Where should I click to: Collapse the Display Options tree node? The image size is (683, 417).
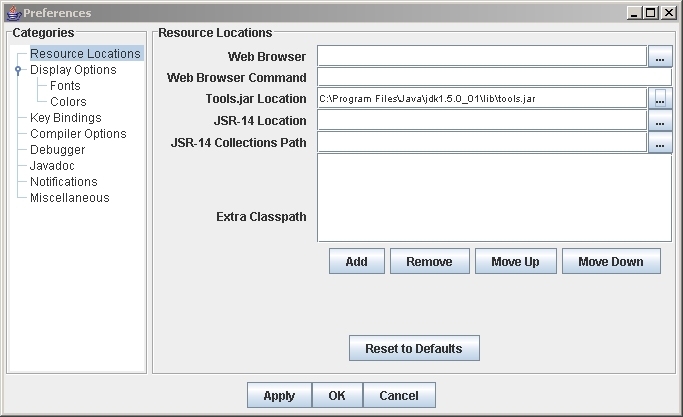[18, 70]
